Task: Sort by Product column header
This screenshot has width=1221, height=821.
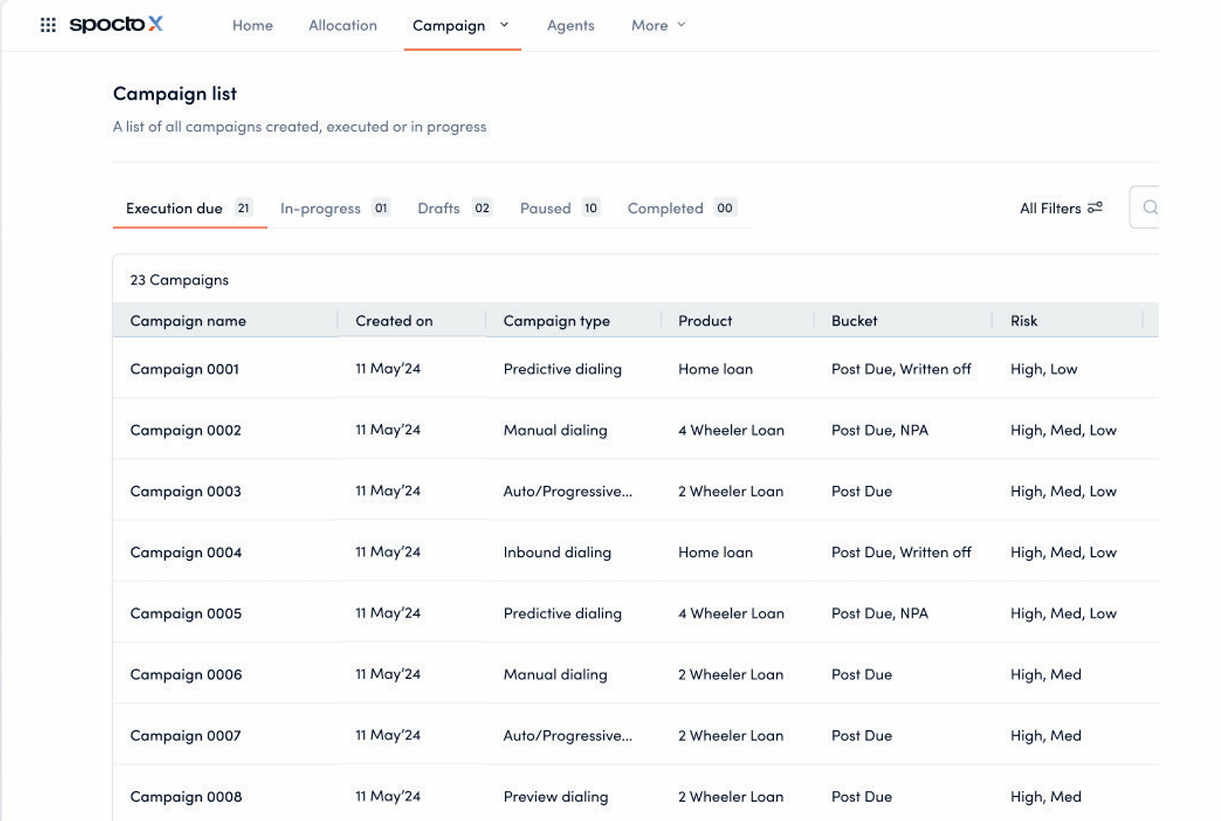Action: pos(705,321)
